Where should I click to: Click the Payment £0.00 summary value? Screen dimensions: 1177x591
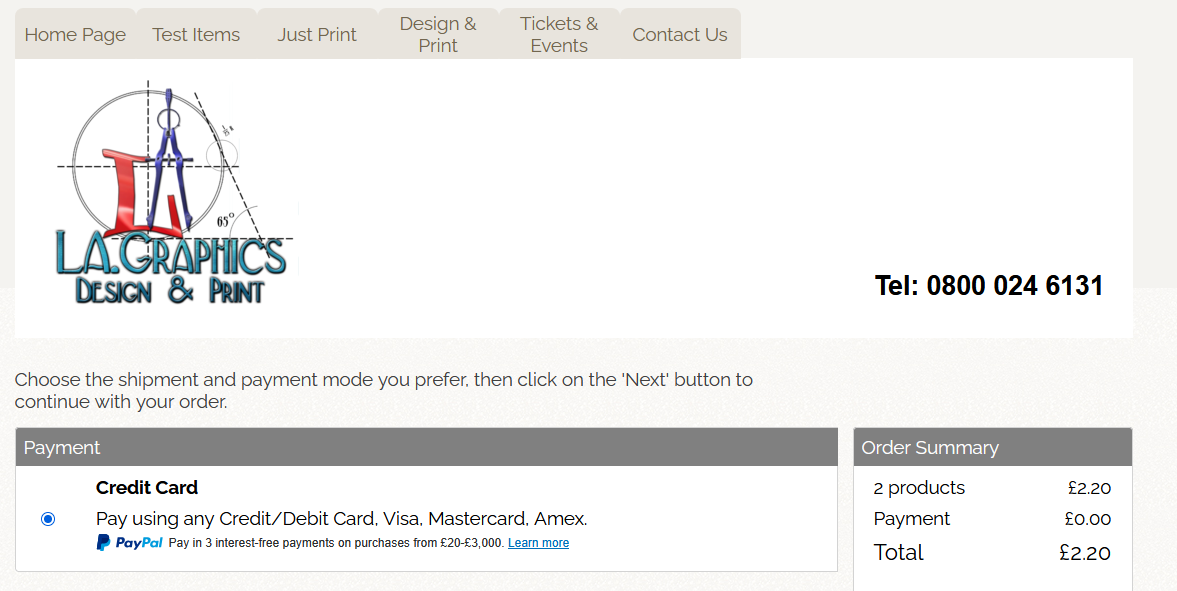tap(1087, 519)
